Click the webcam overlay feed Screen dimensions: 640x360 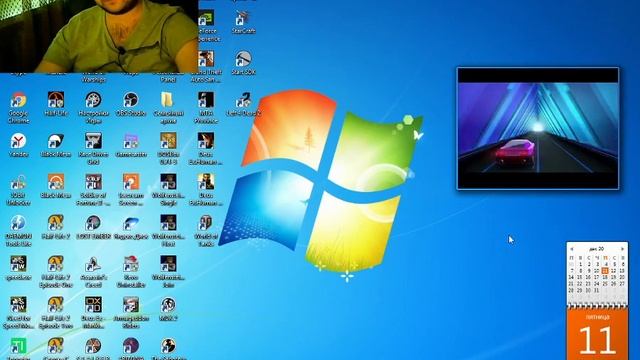(99, 36)
